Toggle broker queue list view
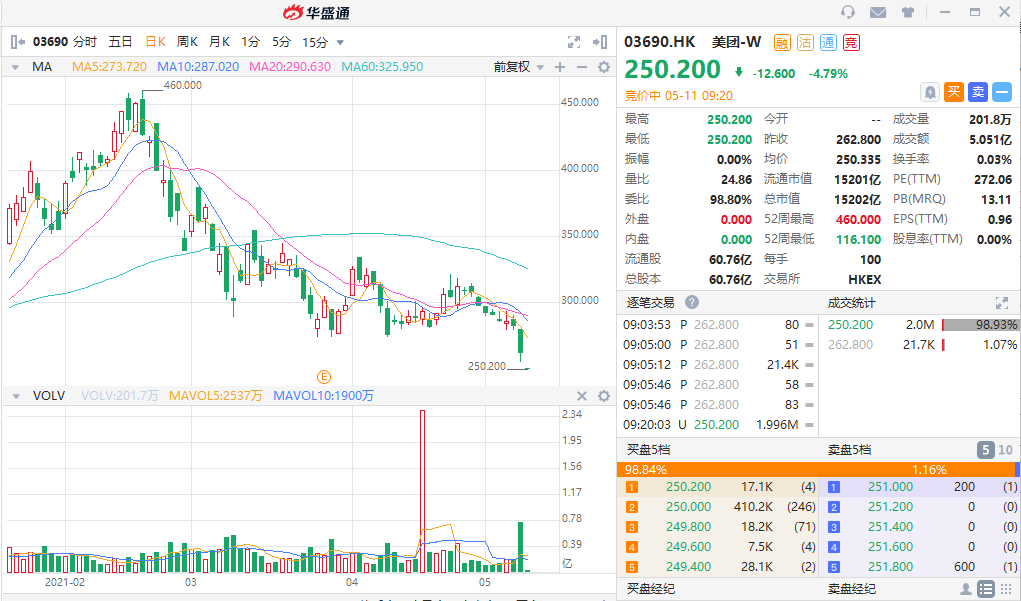This screenshot has height=601, width=1021. [986, 589]
